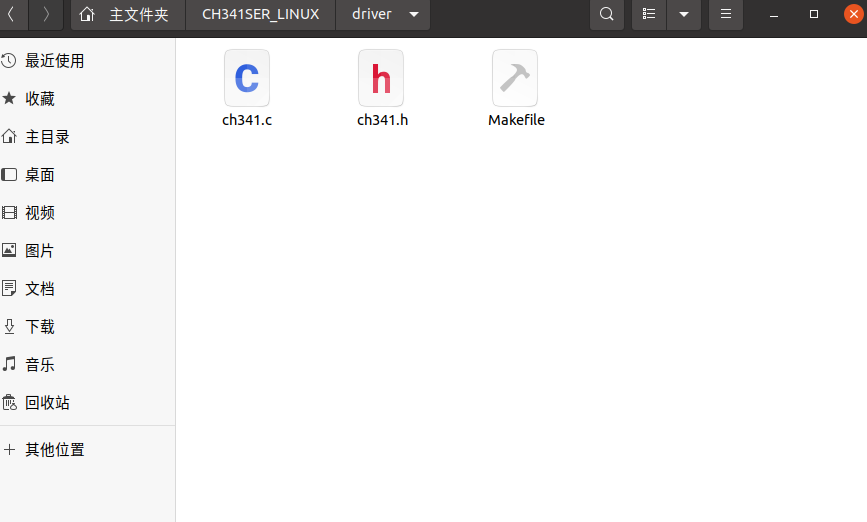Expand the driver folder dropdown arrow
Screen dimensions: 867x522
(414, 14)
